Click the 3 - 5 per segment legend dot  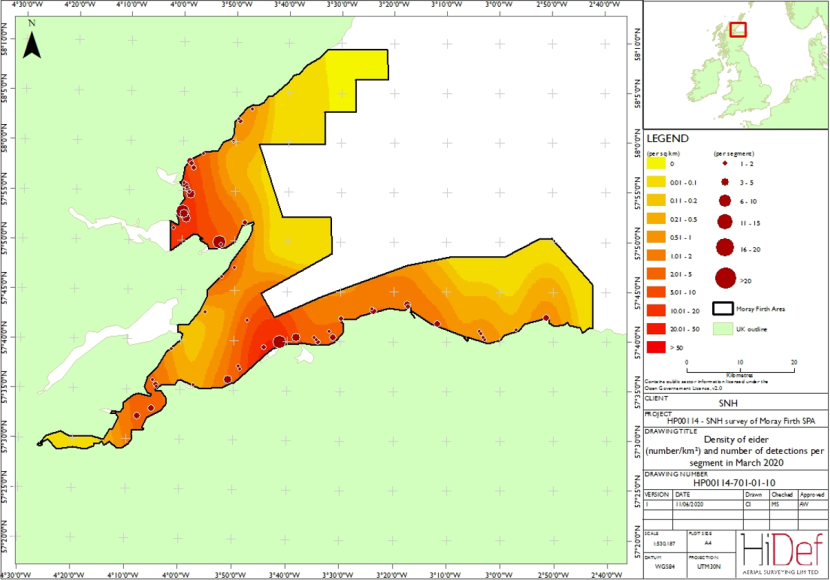click(725, 182)
